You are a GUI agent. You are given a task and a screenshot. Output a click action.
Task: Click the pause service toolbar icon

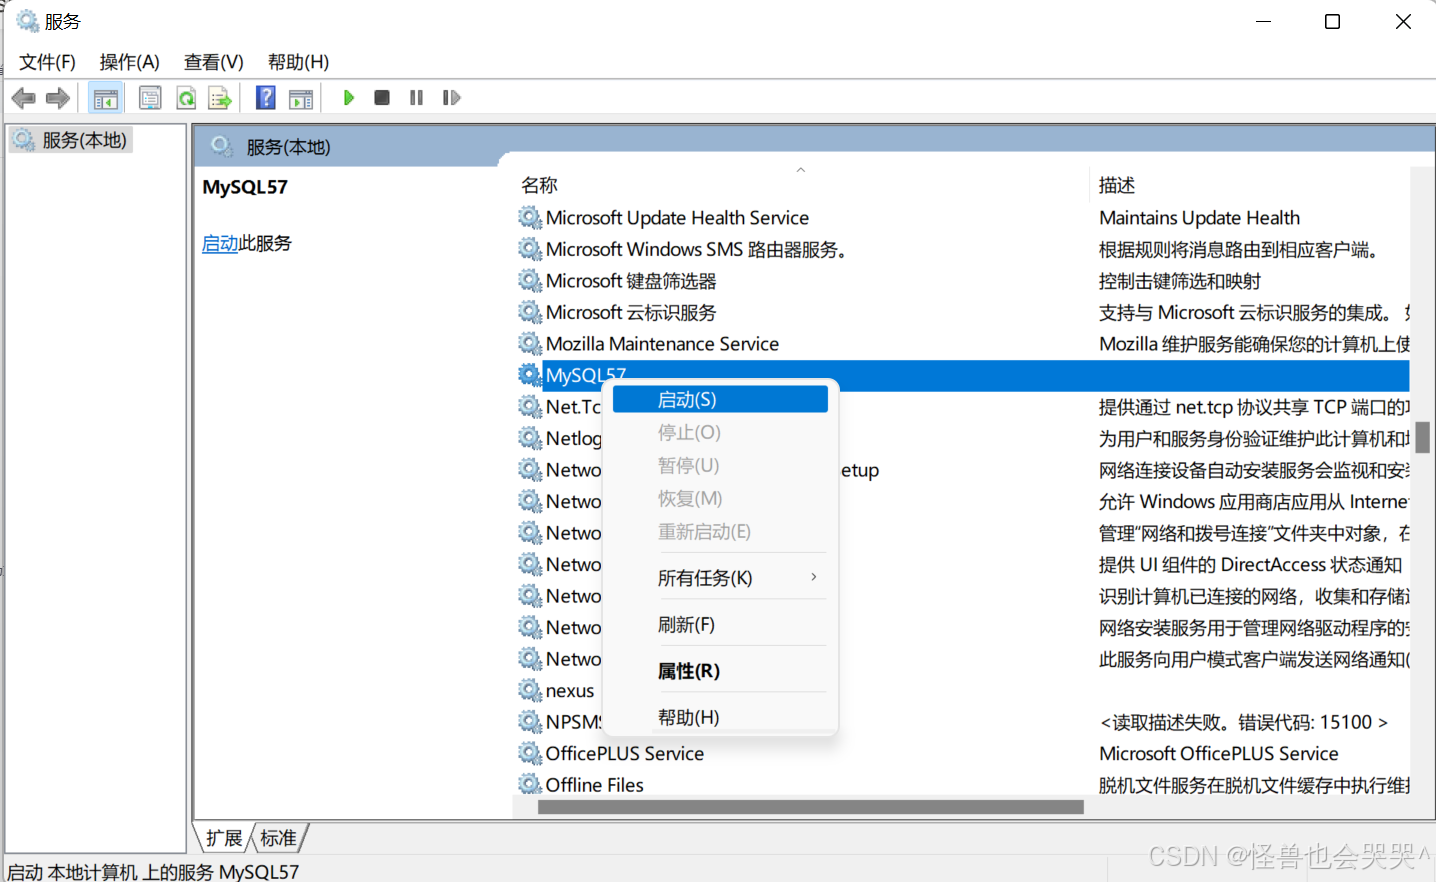pos(416,97)
